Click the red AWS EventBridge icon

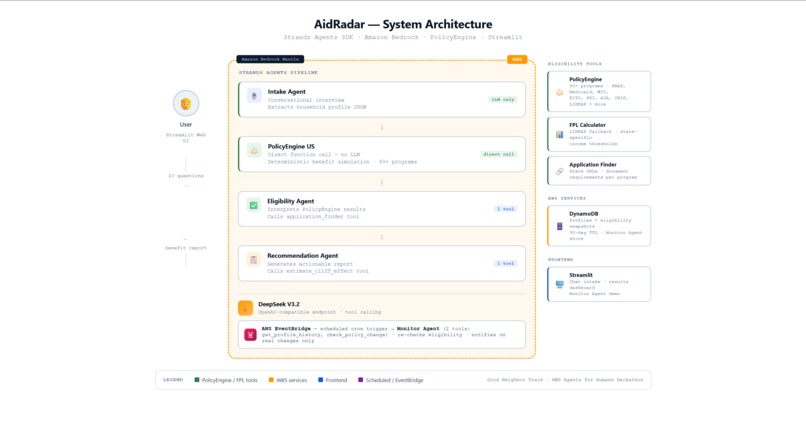tap(250, 335)
